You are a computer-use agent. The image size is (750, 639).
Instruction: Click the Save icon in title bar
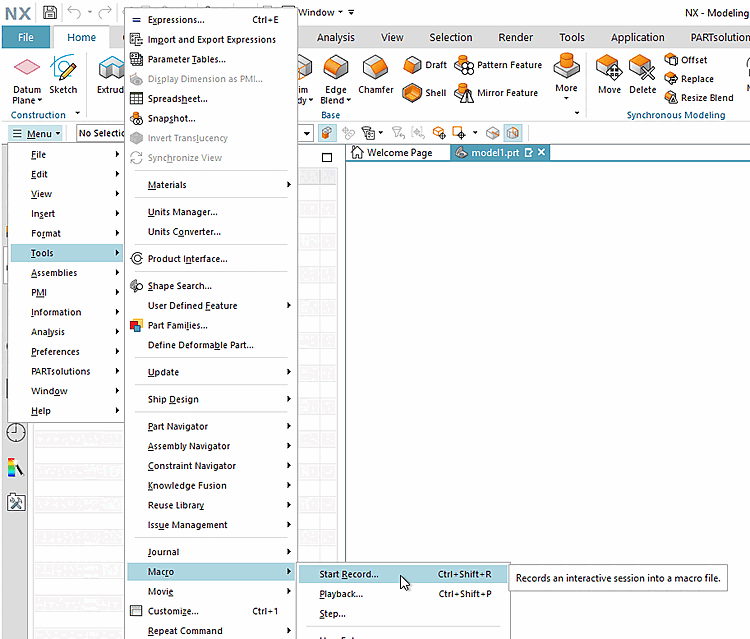pos(50,12)
